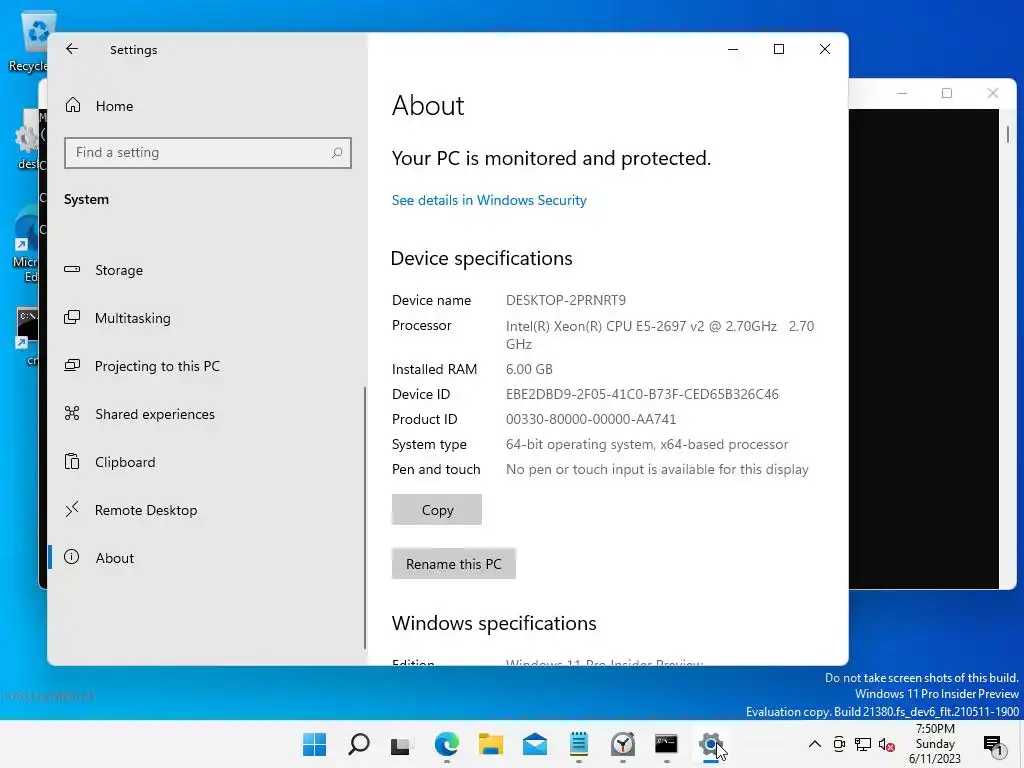The image size is (1024, 768).
Task: Select the Microsoft Edge desktop shortcut
Action: point(26,245)
